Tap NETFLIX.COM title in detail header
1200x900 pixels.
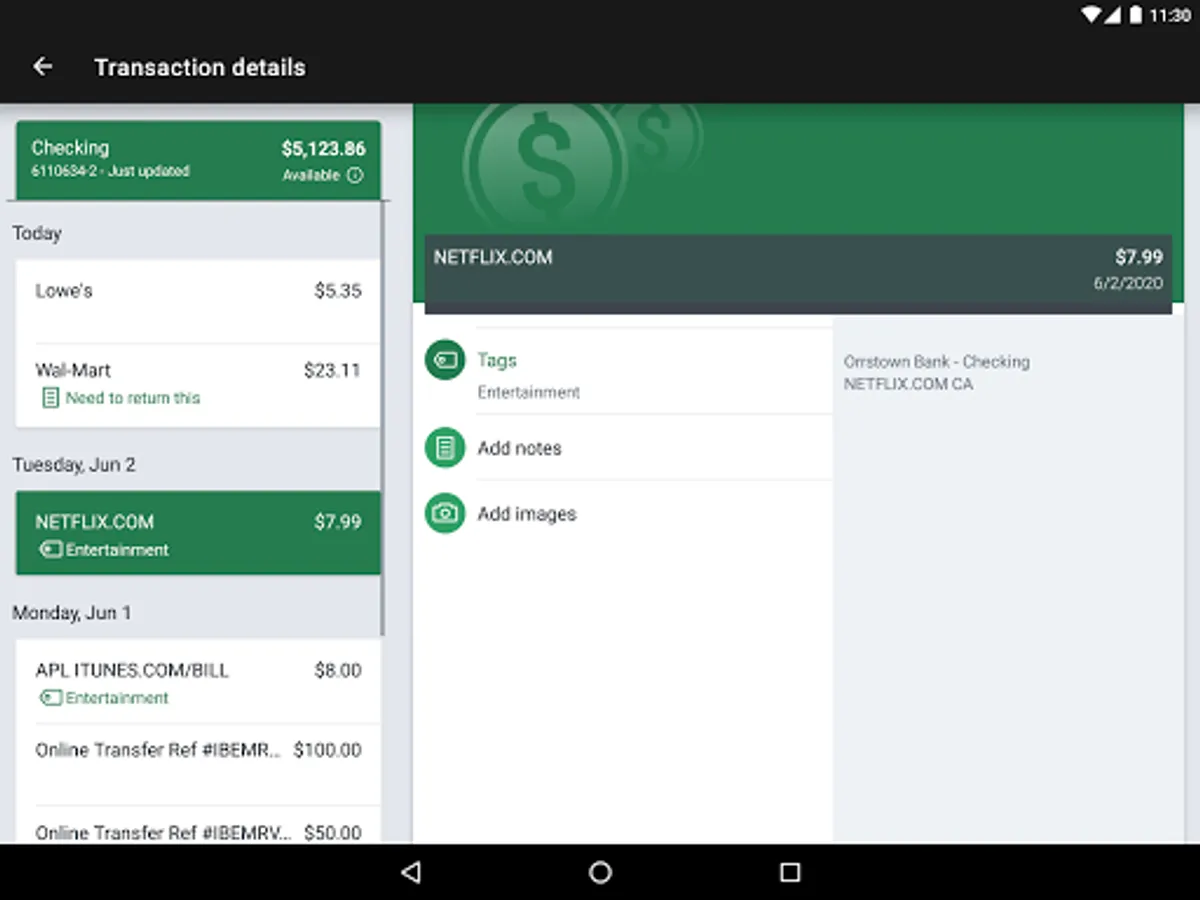tap(493, 257)
